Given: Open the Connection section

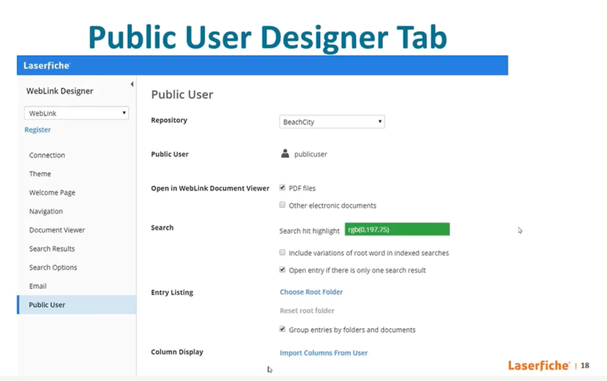Looking at the screenshot, I should coord(47,155).
